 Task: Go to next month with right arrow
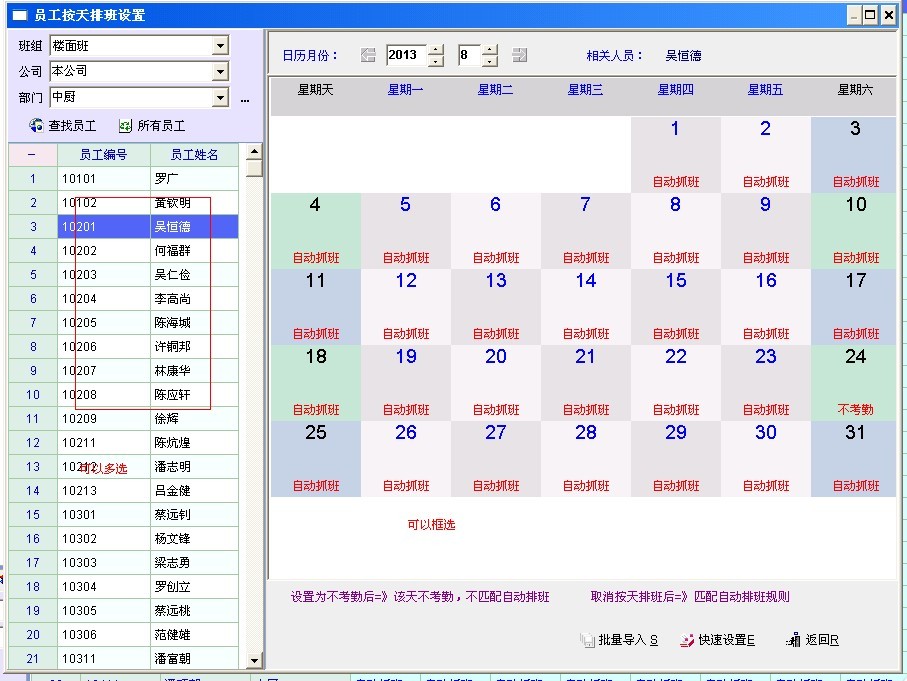[x=519, y=55]
